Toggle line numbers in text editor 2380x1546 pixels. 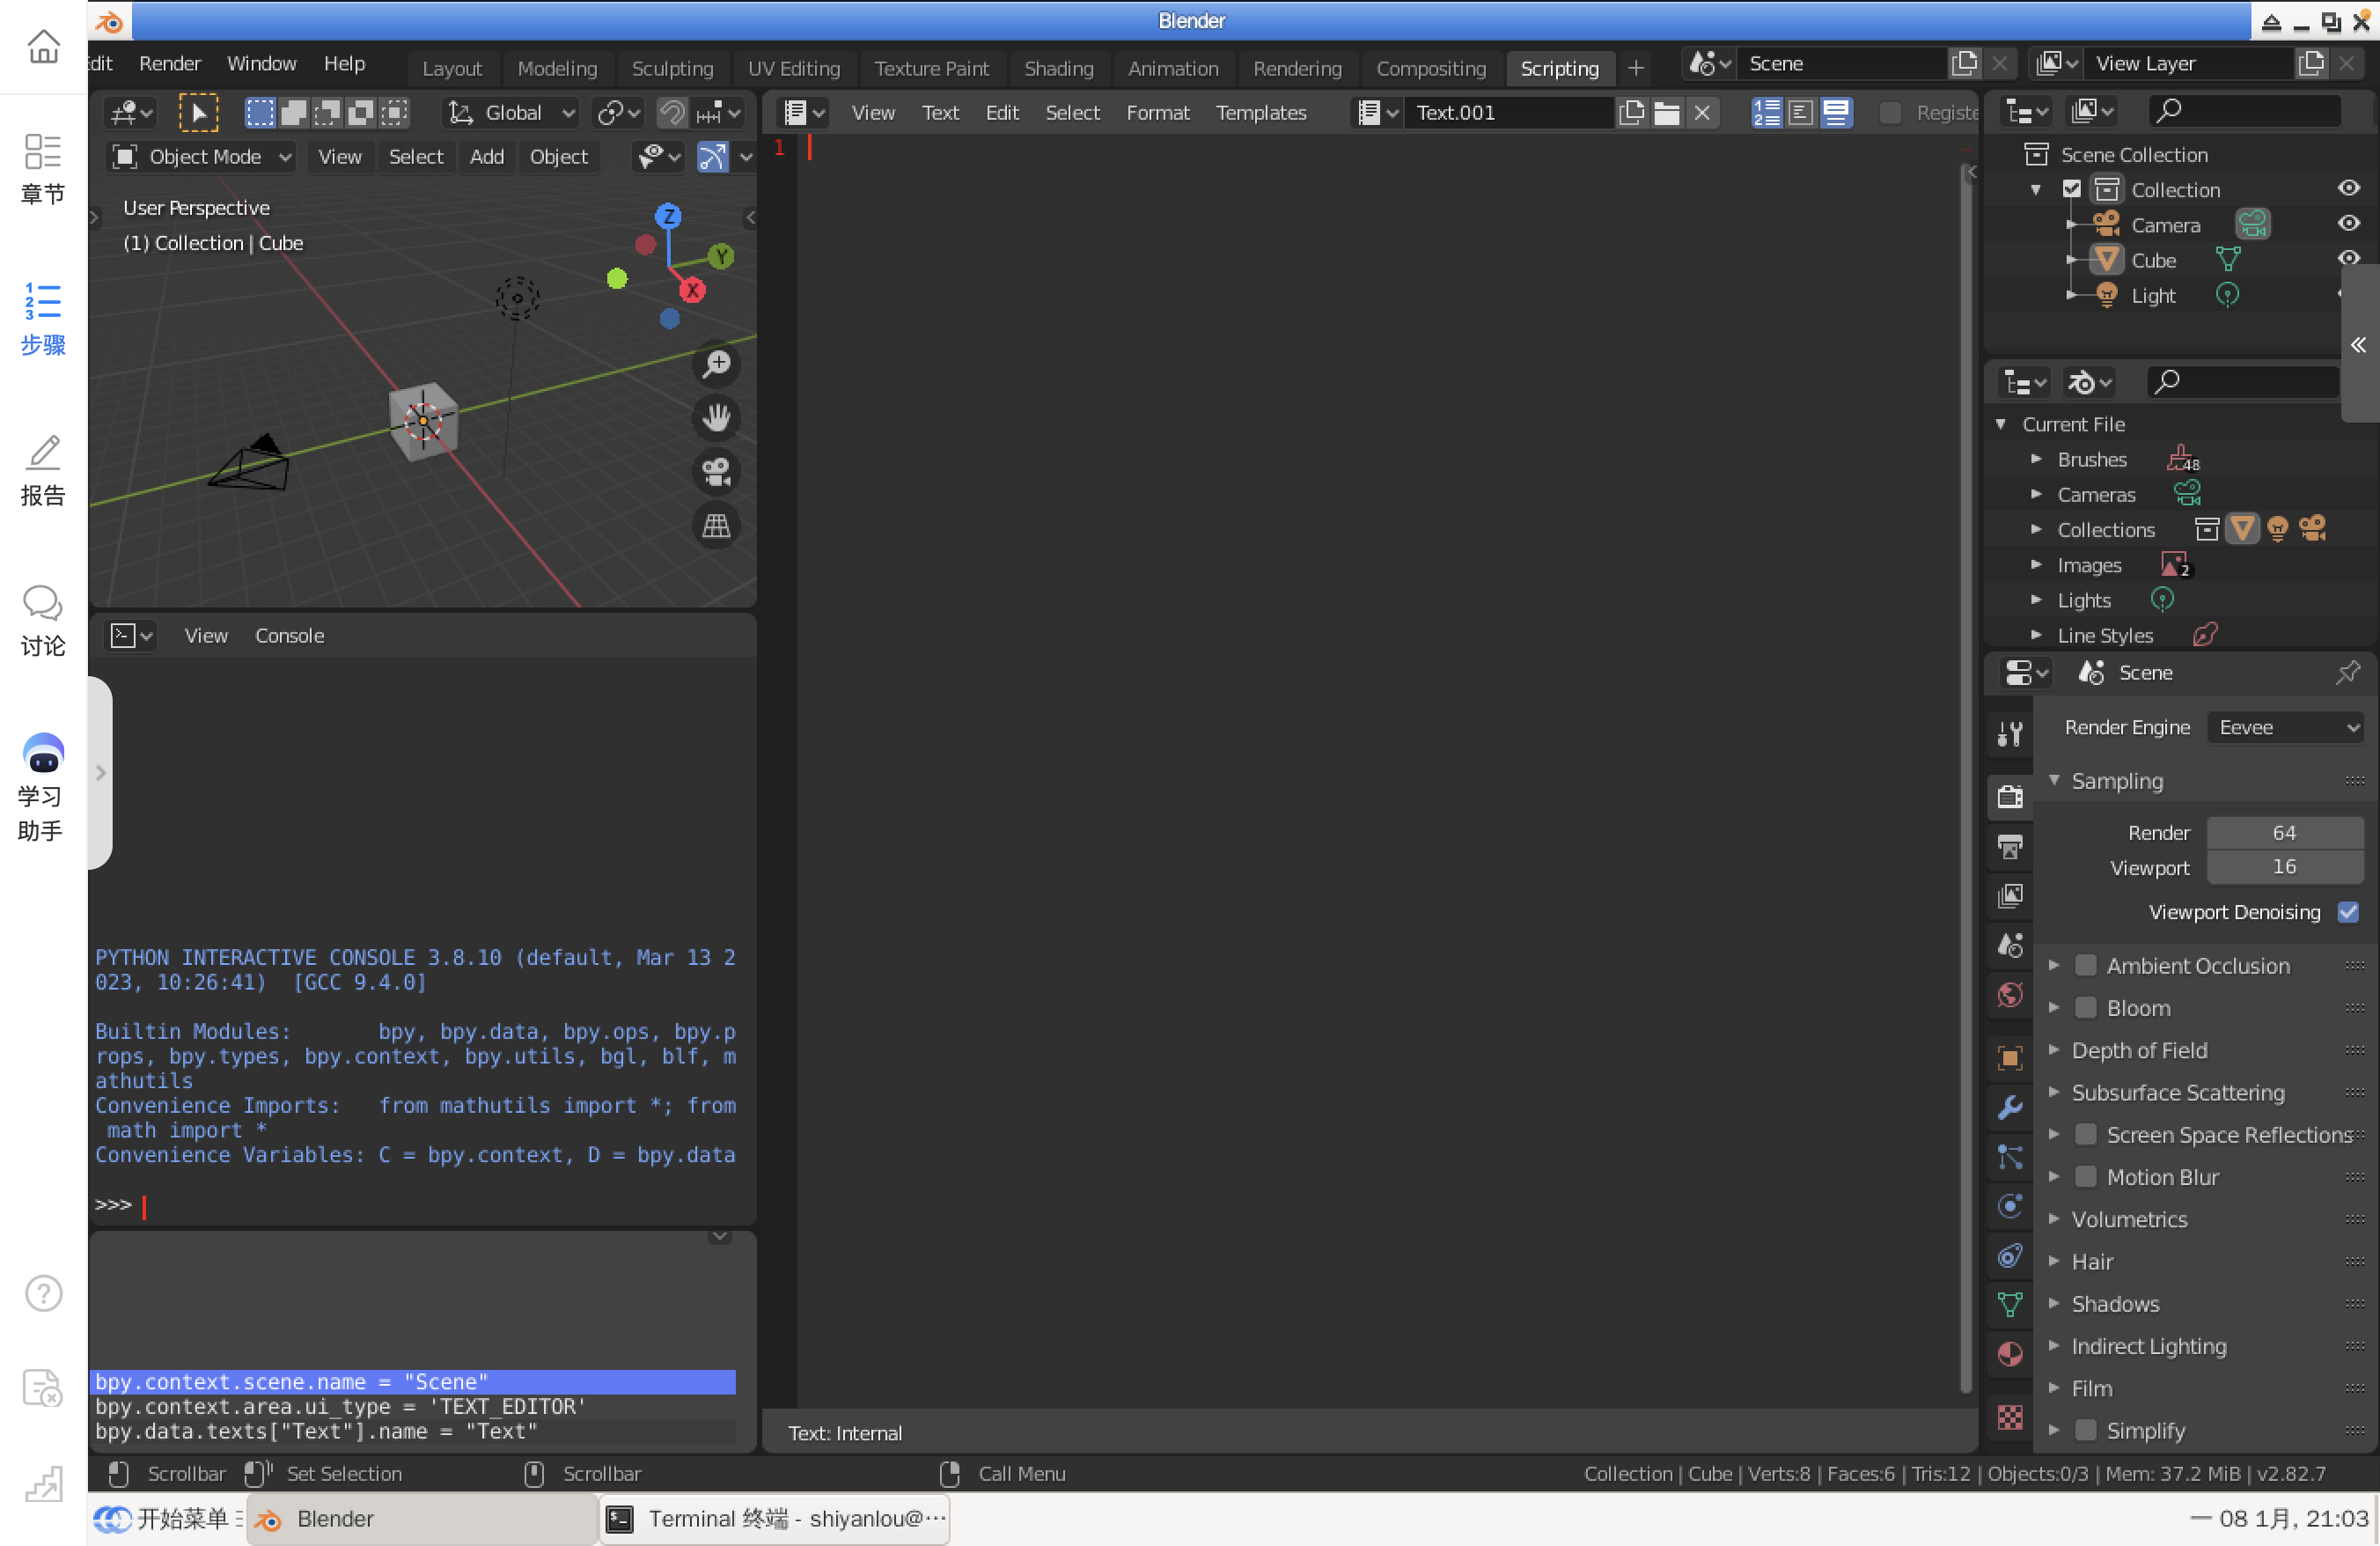[1766, 113]
